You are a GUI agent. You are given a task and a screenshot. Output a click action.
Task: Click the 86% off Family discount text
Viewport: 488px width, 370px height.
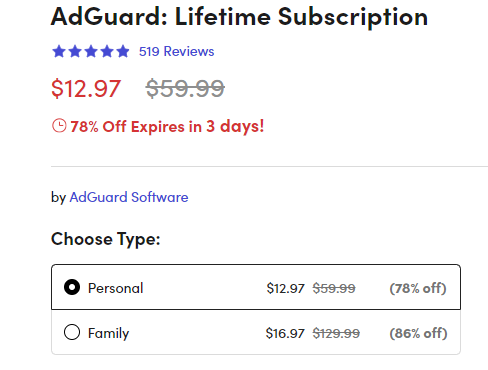418,333
